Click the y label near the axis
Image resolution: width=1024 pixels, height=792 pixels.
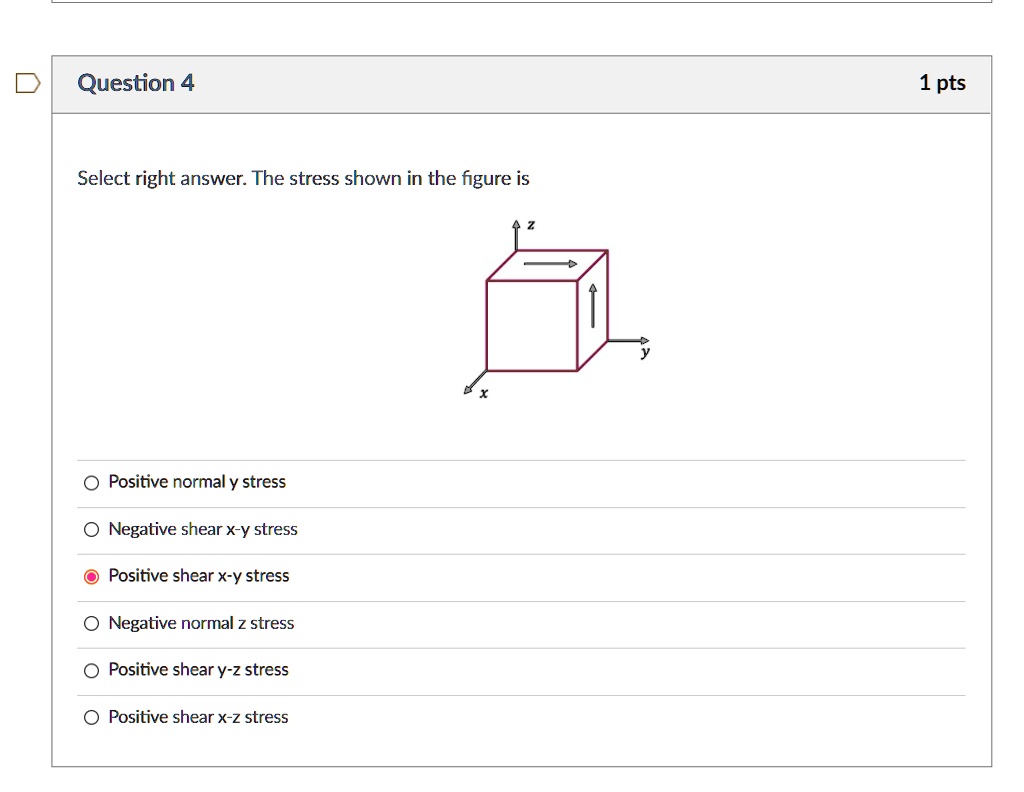[645, 352]
